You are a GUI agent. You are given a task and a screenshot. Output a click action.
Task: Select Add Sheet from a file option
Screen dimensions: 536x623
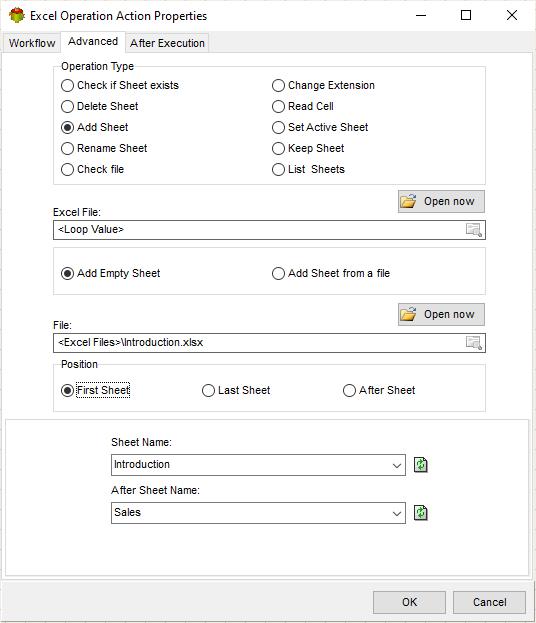331,273
